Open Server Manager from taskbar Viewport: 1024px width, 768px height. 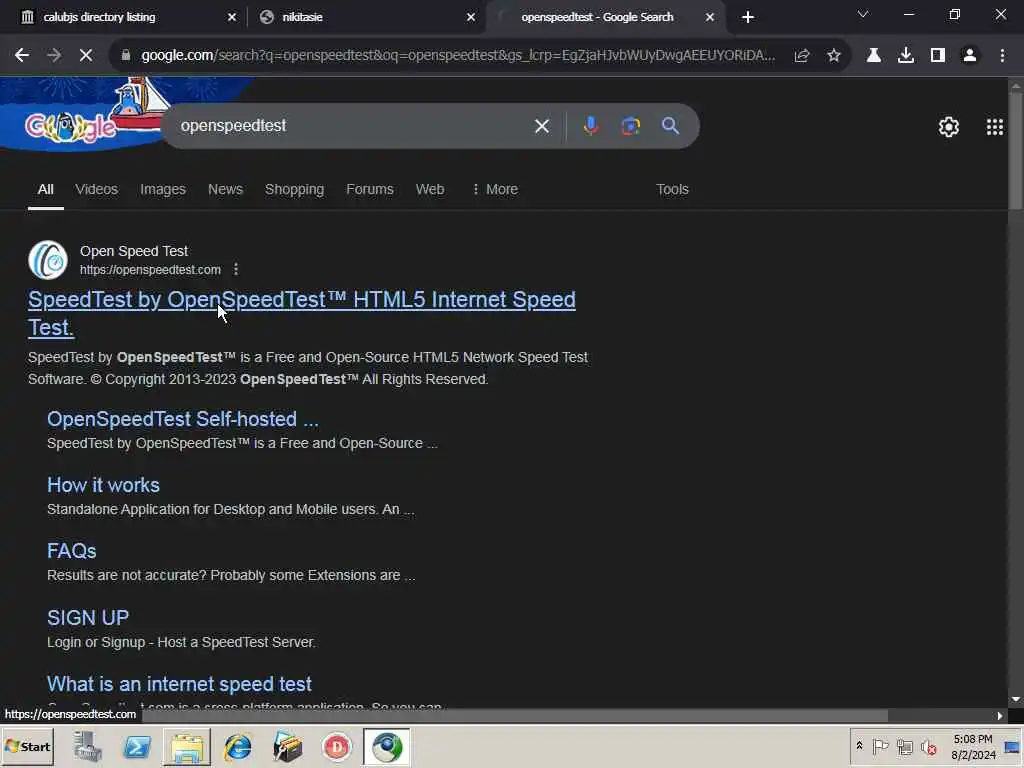pyautogui.click(x=87, y=746)
